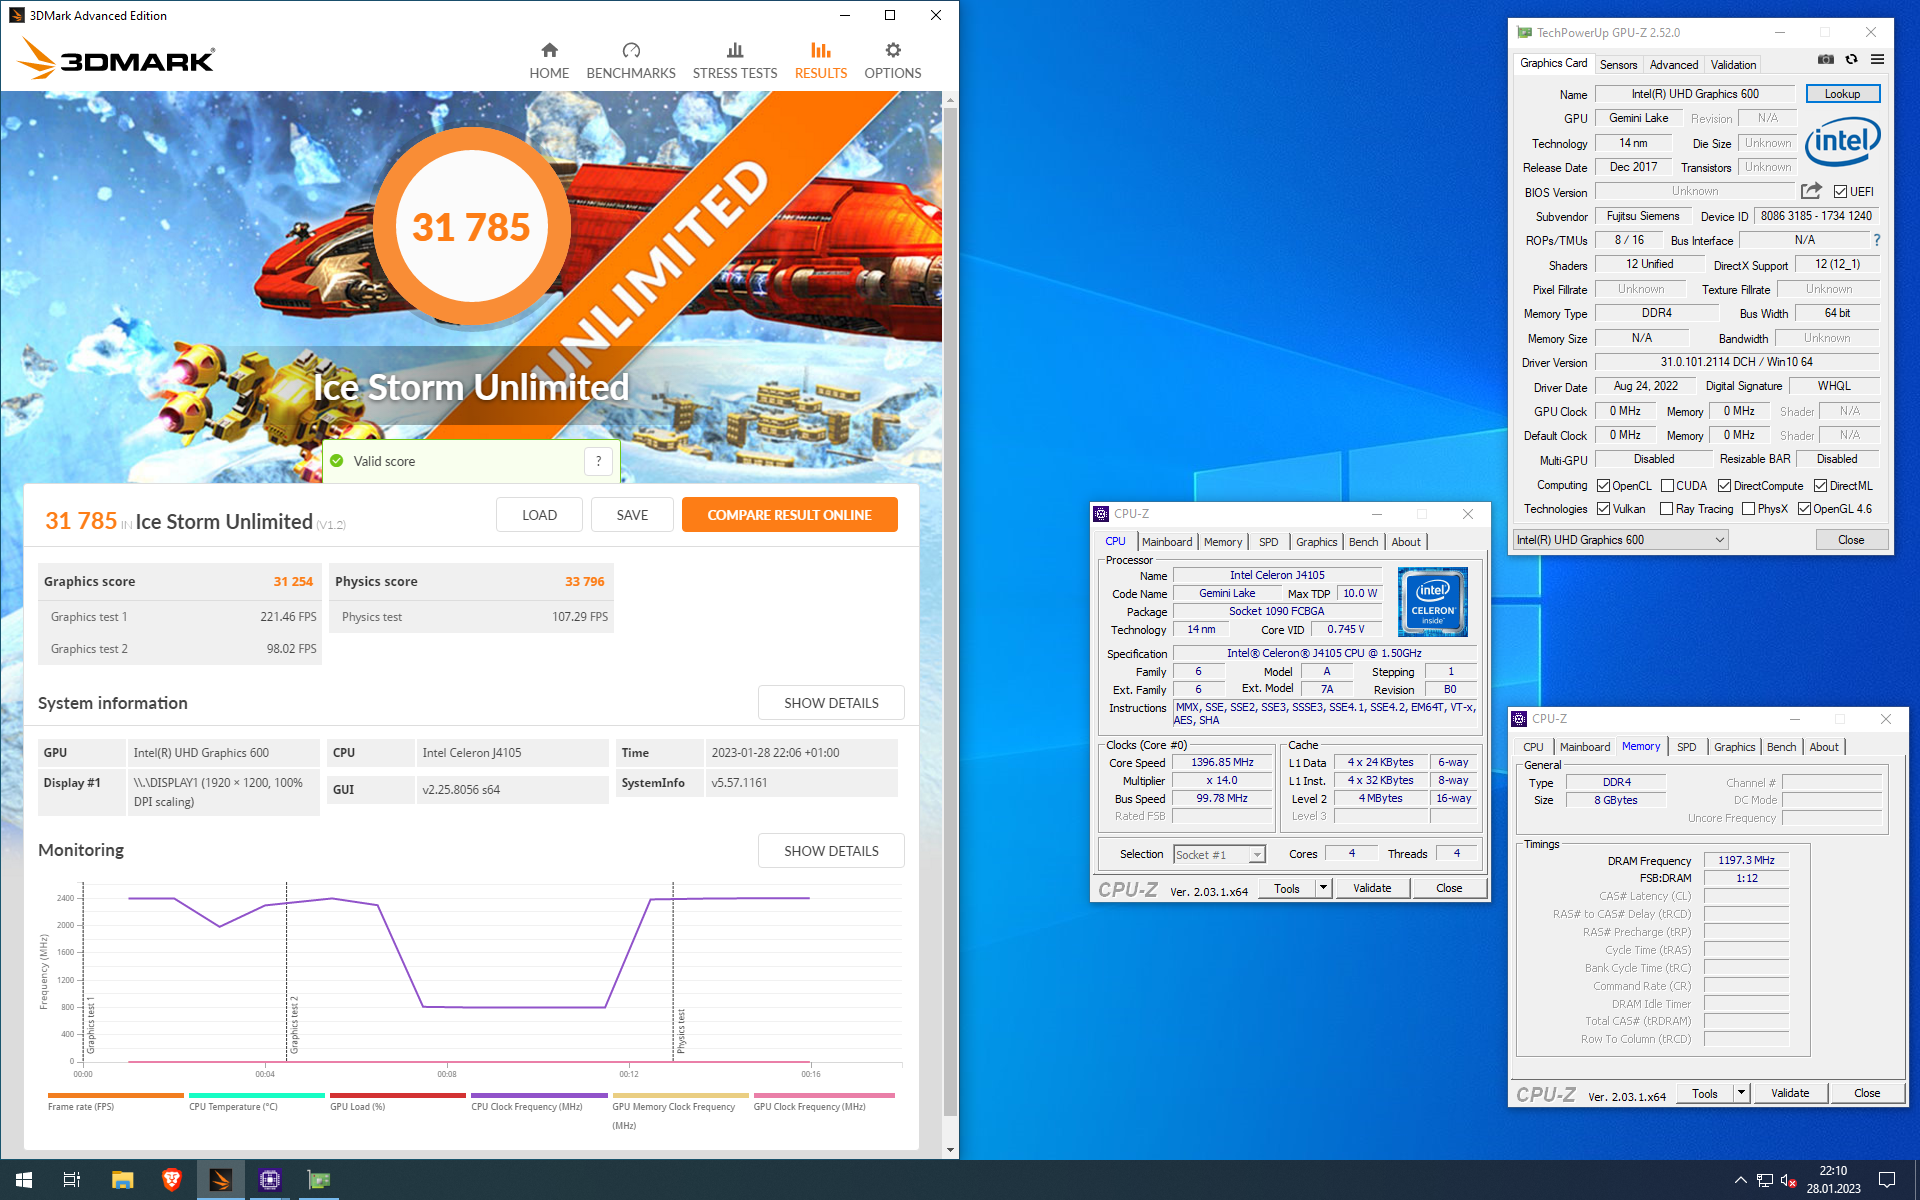Click Validate in CPU-Z processor window
This screenshot has height=1200, width=1920.
click(1372, 888)
